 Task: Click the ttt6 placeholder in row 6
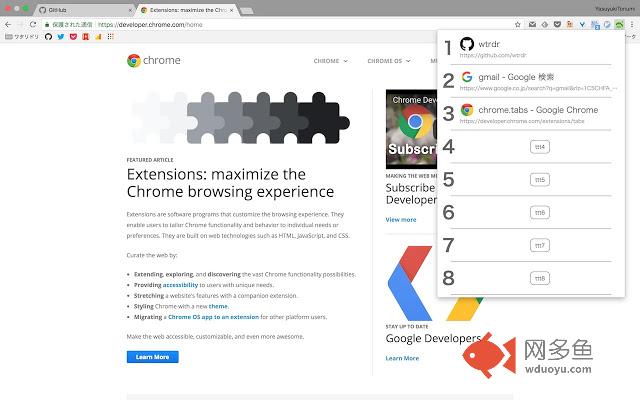[540, 212]
